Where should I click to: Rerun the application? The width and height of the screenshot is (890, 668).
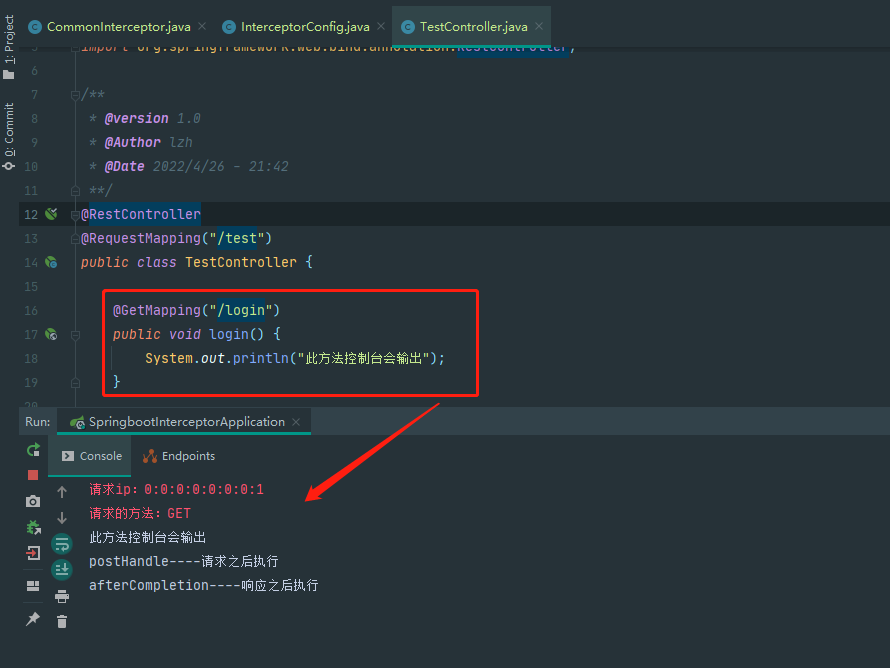(x=33, y=449)
